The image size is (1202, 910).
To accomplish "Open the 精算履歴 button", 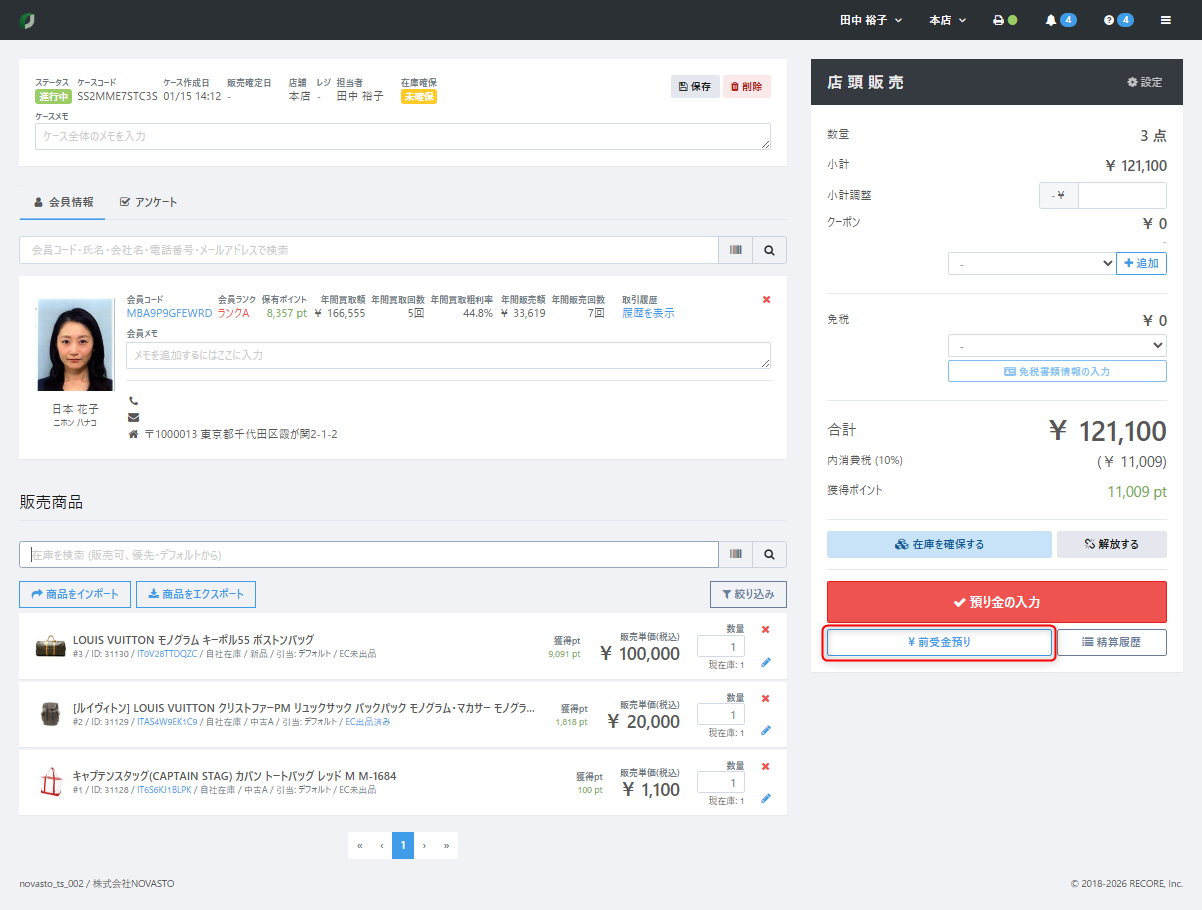I will [1111, 642].
